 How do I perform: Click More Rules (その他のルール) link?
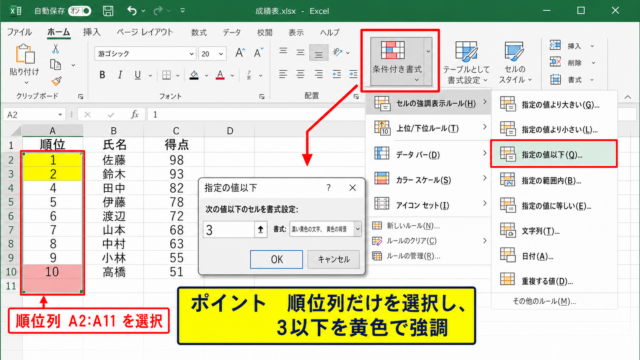click(x=544, y=302)
